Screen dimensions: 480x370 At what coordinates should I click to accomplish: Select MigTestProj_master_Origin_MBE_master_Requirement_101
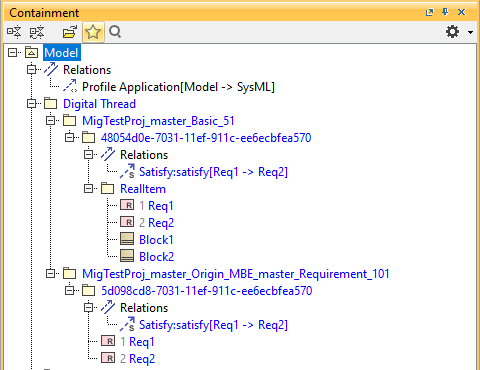pyautogui.click(x=236, y=274)
